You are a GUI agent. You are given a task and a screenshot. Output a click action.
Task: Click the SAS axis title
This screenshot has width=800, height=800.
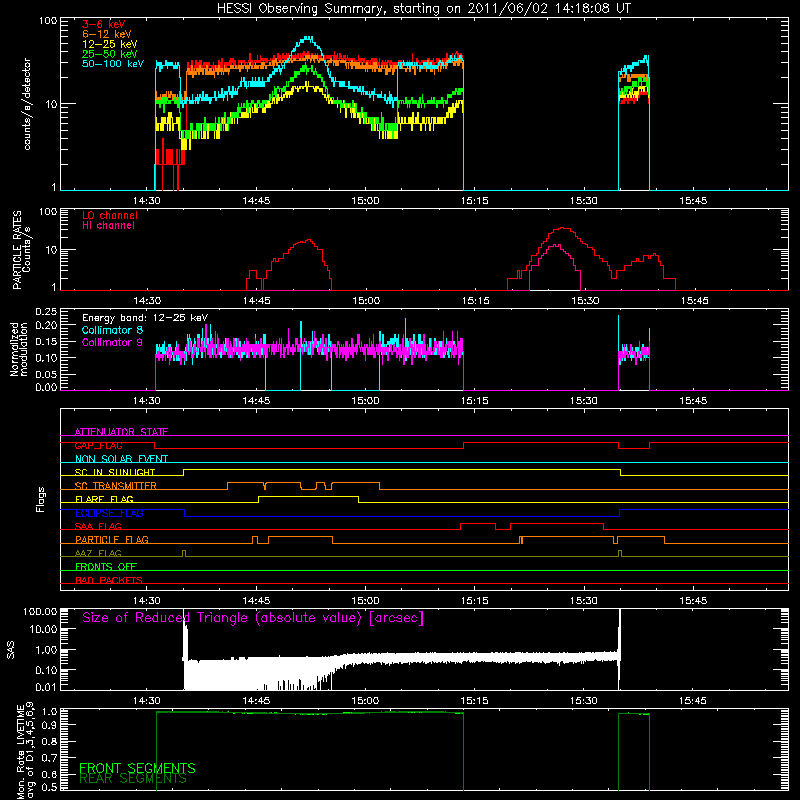click(x=10, y=650)
